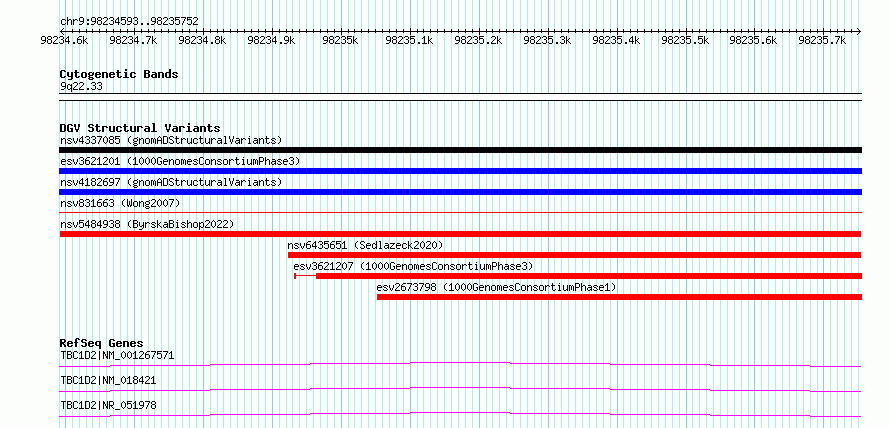This screenshot has width=890, height=428.
Task: Open esv2673798 (1000GenomesConsortiumPhase1) label
Action: (x=496, y=287)
